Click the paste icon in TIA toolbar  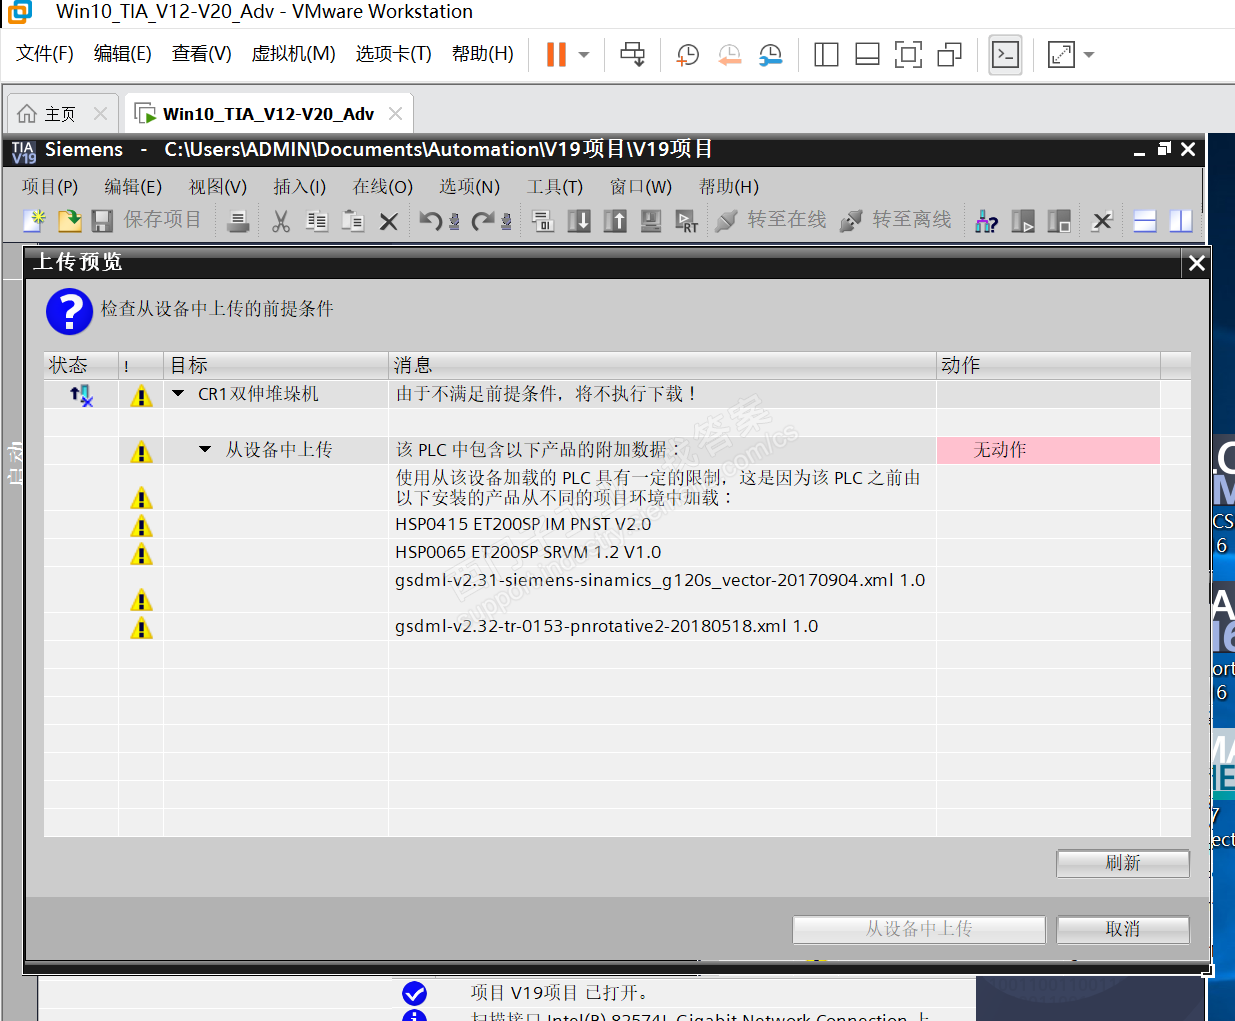[353, 221]
